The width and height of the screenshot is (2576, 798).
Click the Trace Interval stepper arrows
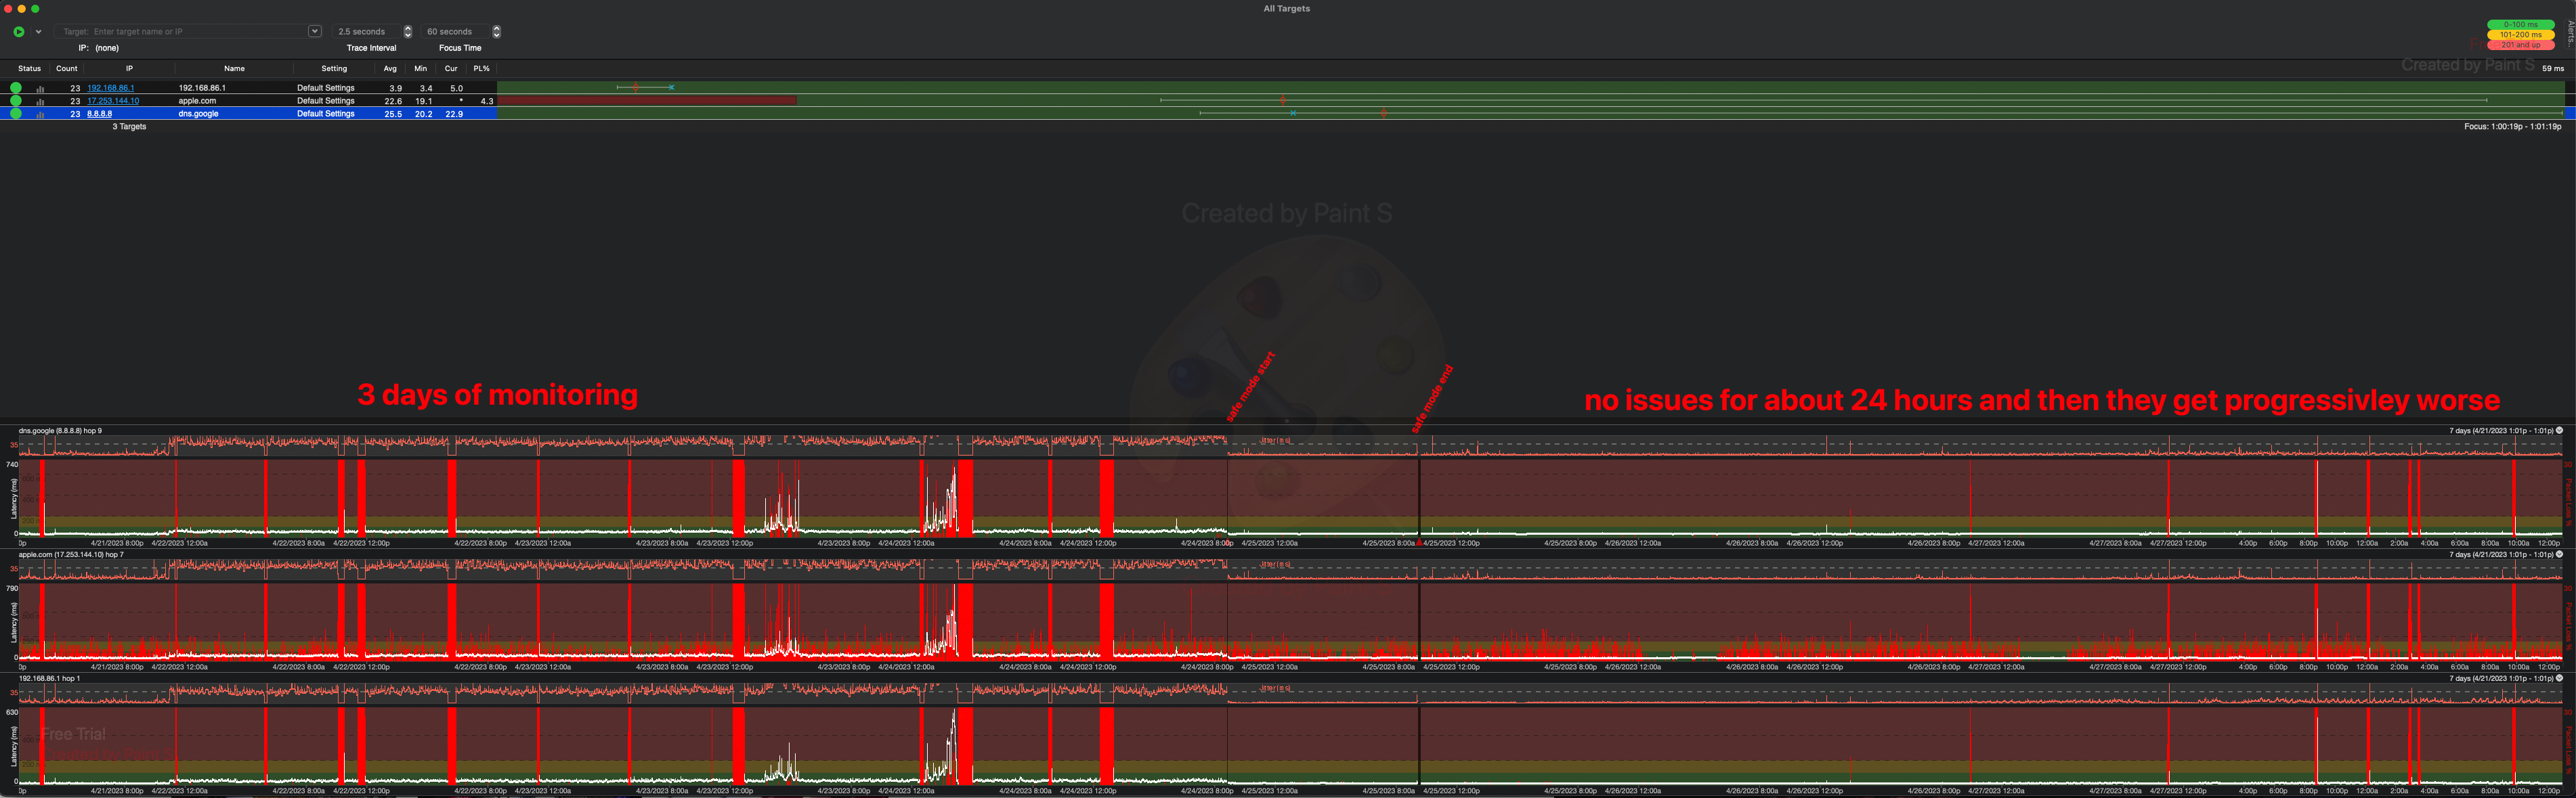coord(407,32)
